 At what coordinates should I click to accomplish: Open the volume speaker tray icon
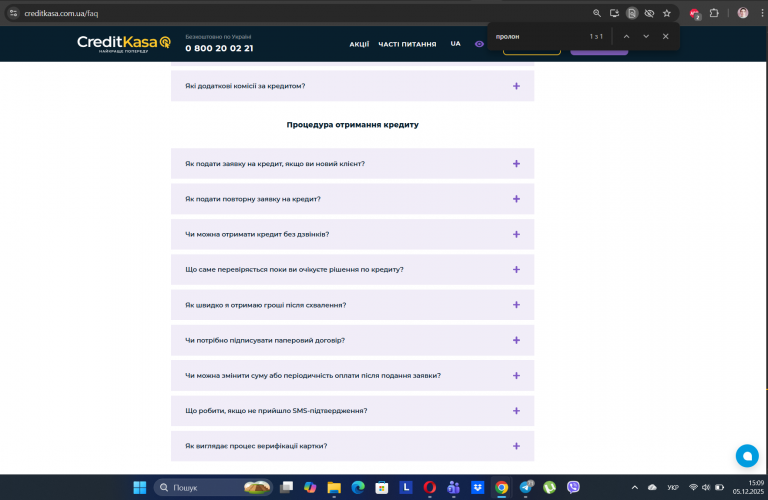click(x=706, y=487)
